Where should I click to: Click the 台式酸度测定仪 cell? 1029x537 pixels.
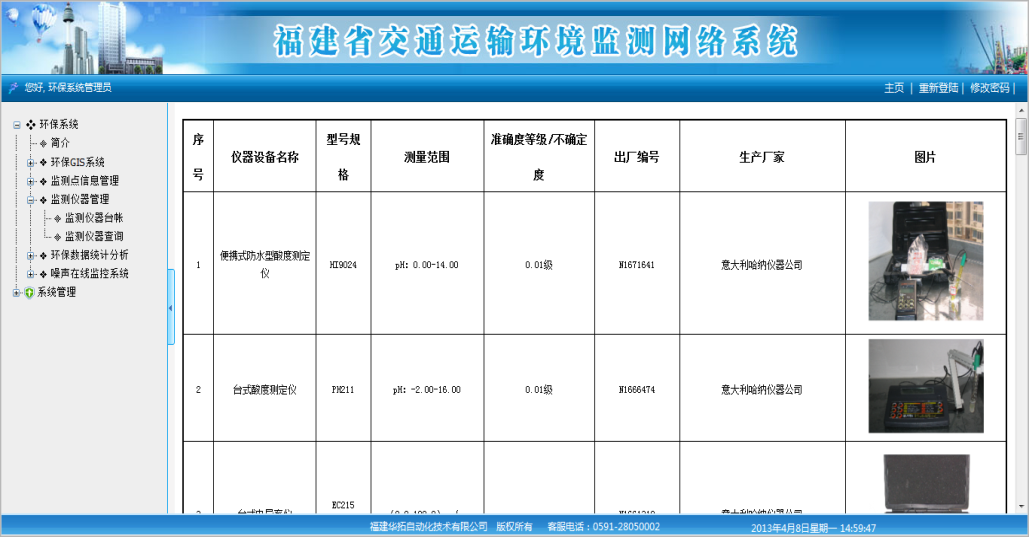[264, 390]
